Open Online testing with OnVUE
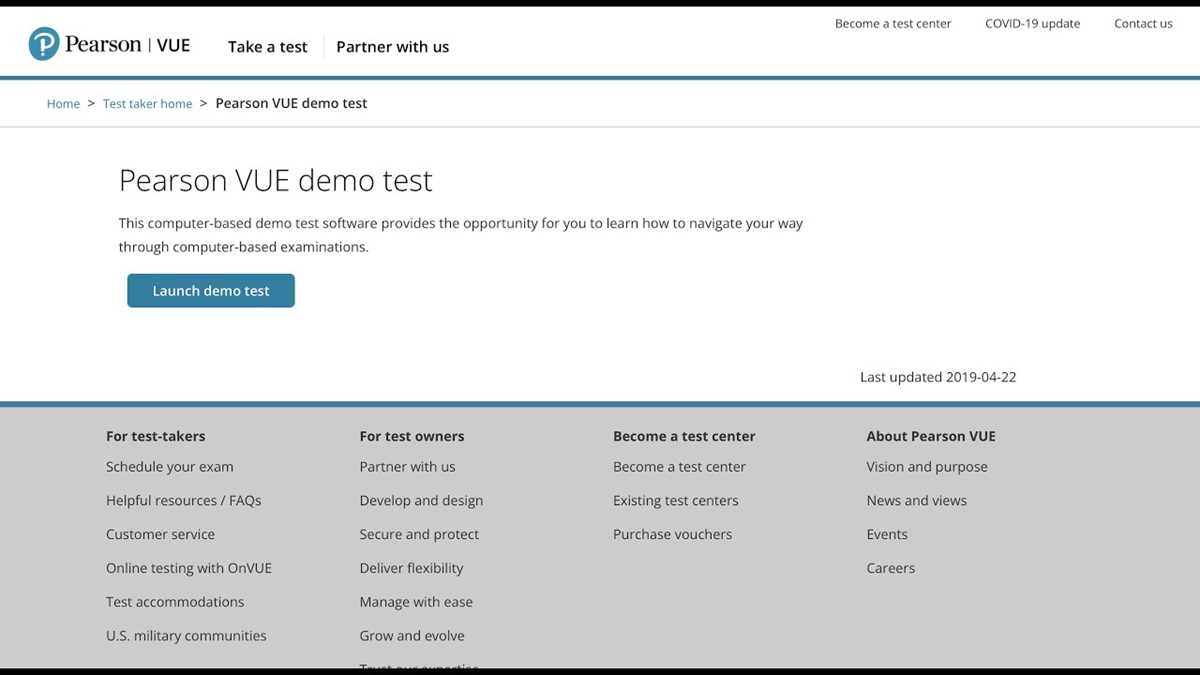This screenshot has height=675, width=1200. [189, 568]
